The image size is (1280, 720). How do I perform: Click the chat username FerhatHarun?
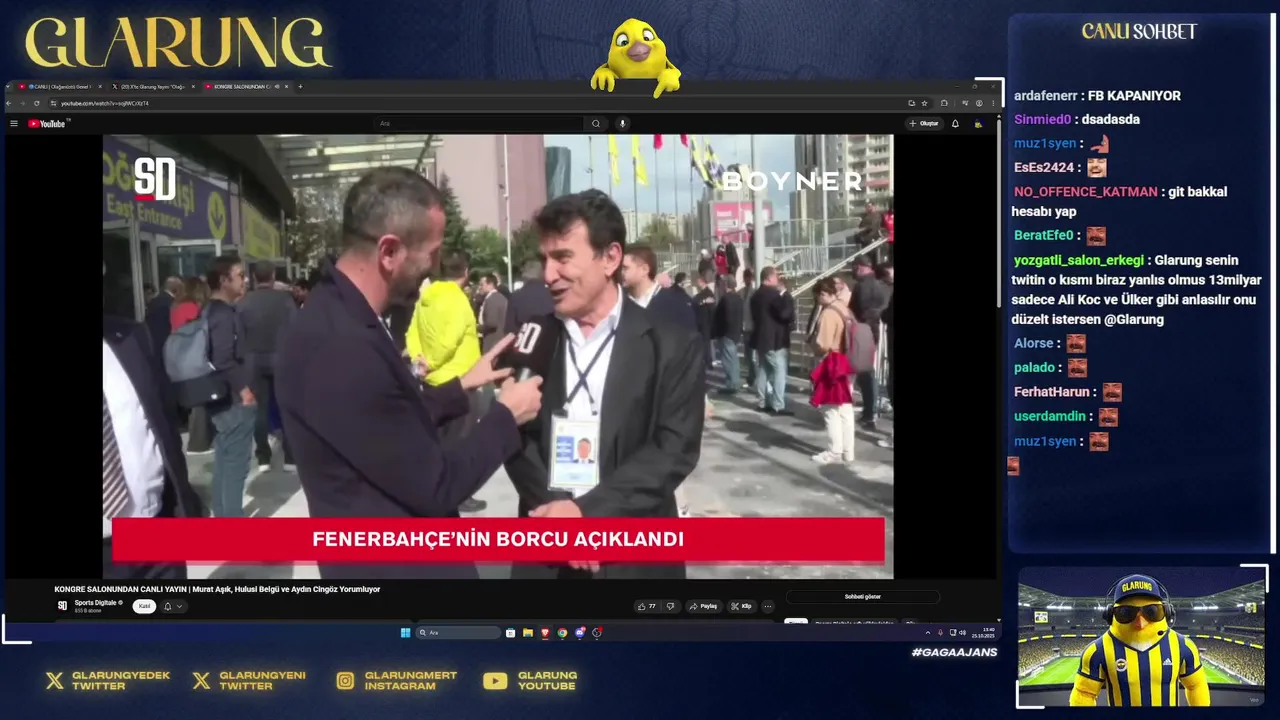tap(1054, 392)
